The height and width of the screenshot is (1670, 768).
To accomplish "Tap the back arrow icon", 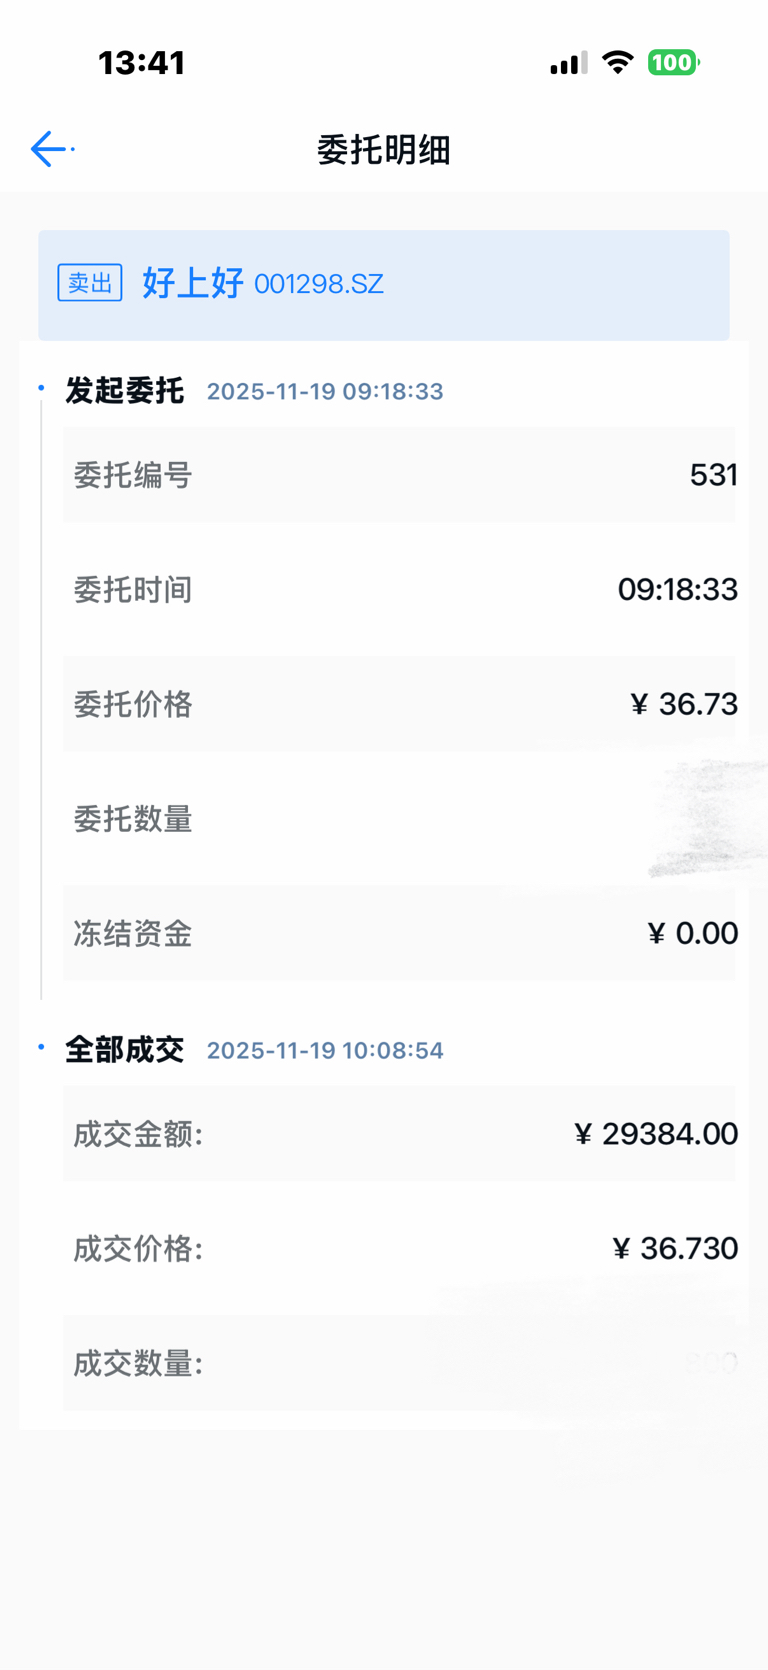I will (x=49, y=149).
